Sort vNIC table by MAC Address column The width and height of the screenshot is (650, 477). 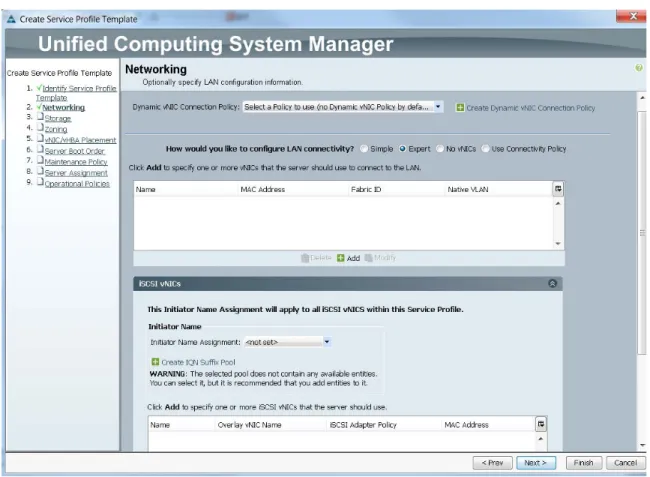click(293, 189)
